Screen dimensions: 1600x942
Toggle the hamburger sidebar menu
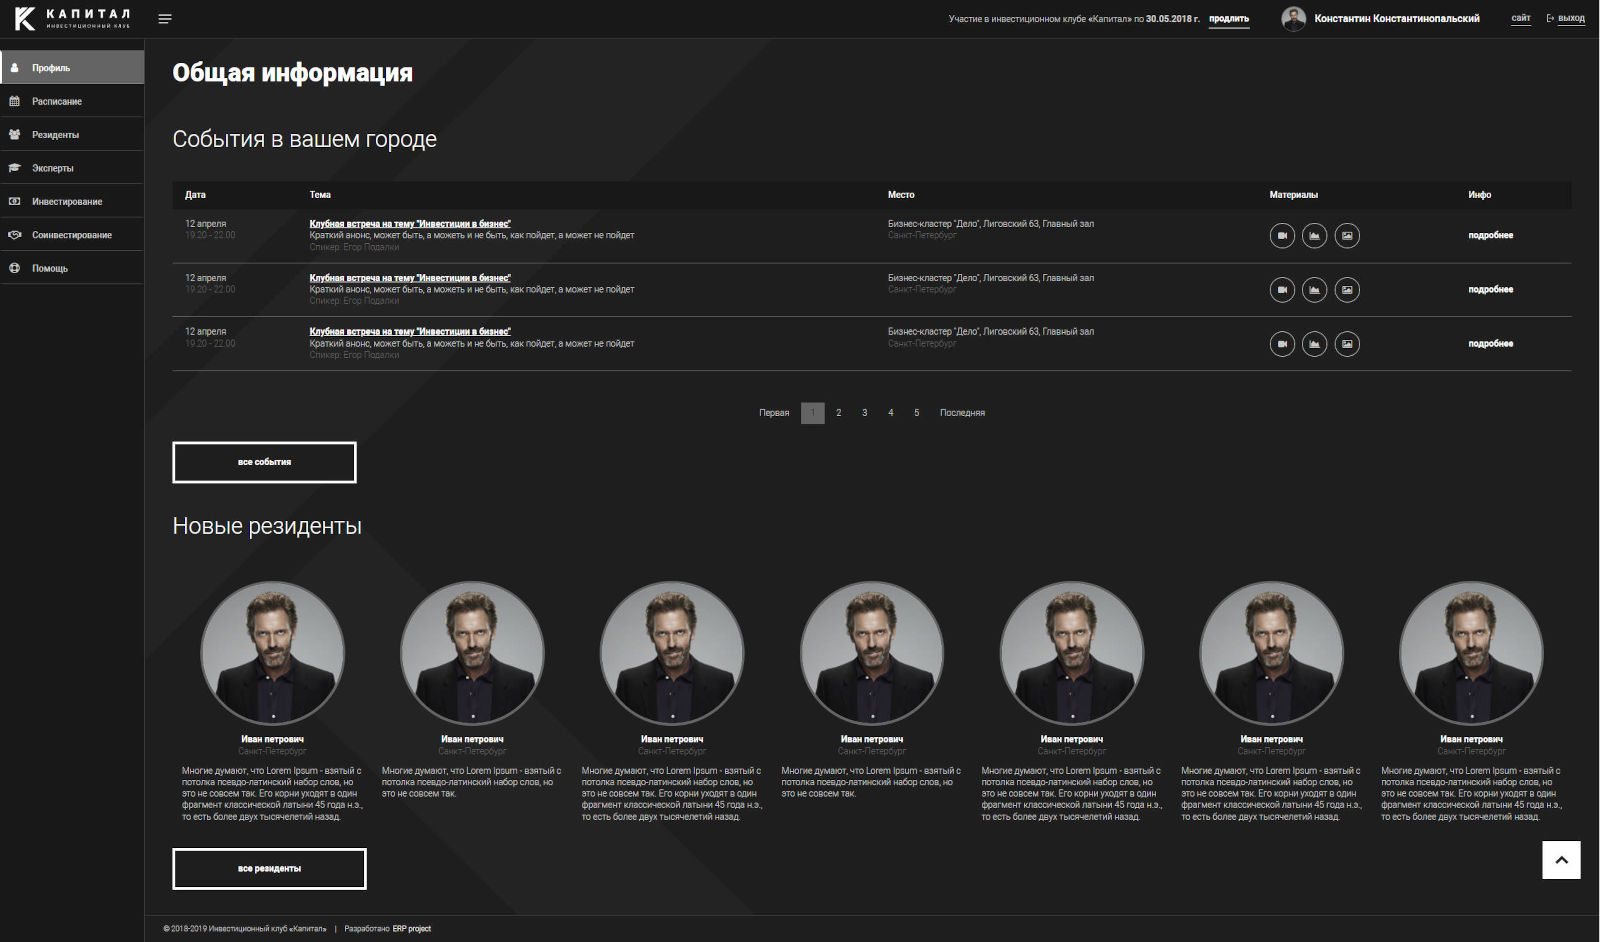point(165,19)
